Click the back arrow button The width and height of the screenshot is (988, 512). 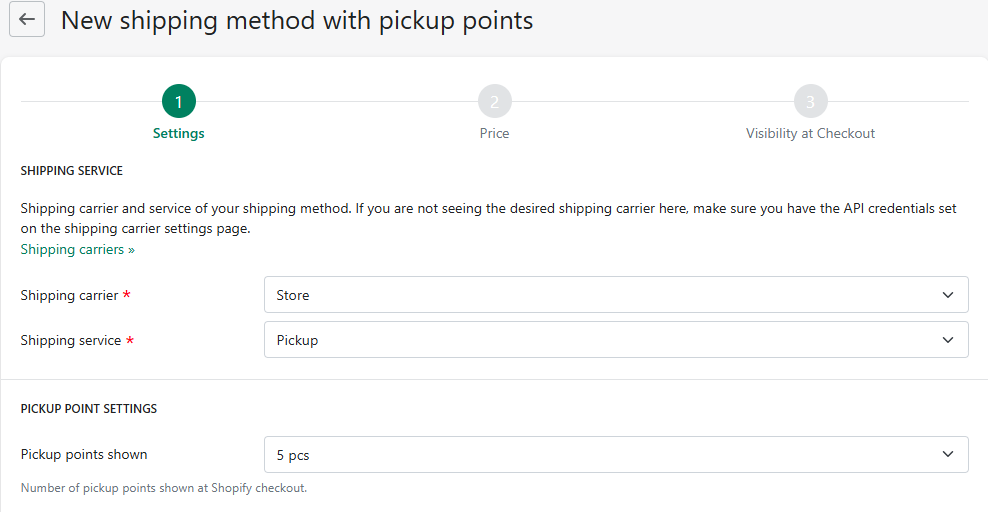click(27, 19)
